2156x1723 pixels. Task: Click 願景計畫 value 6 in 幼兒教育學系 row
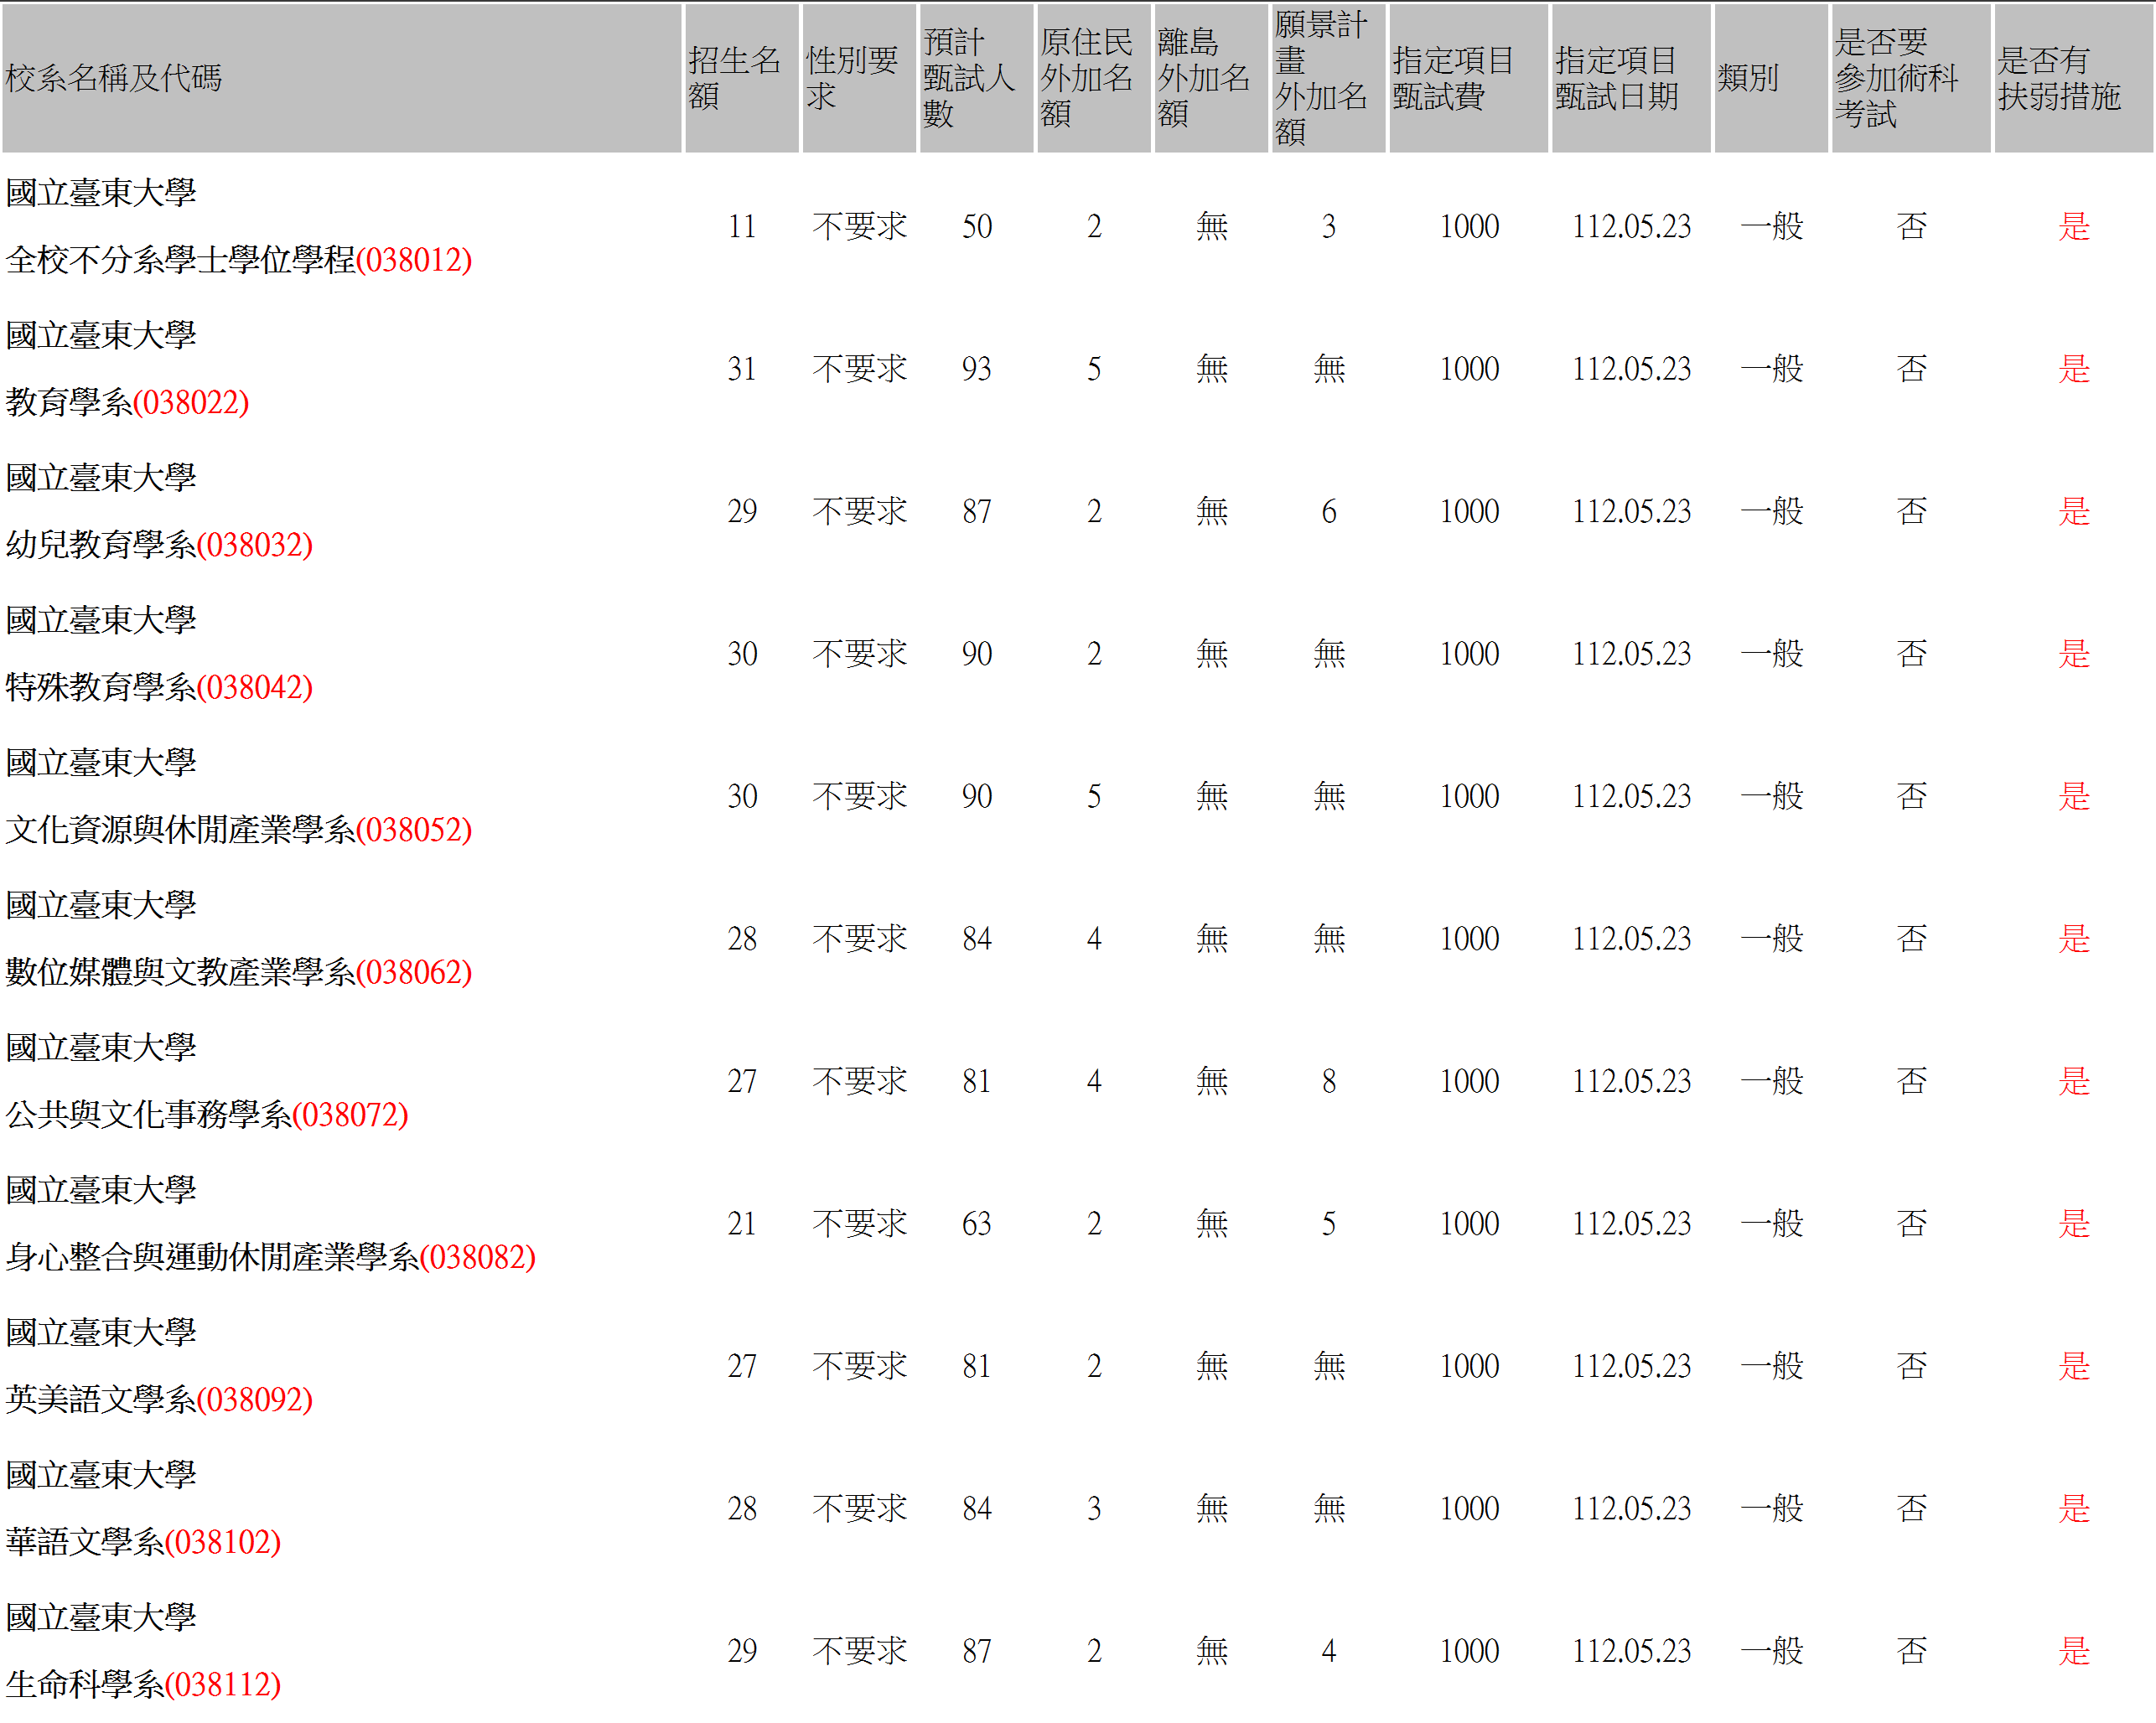point(1329,512)
